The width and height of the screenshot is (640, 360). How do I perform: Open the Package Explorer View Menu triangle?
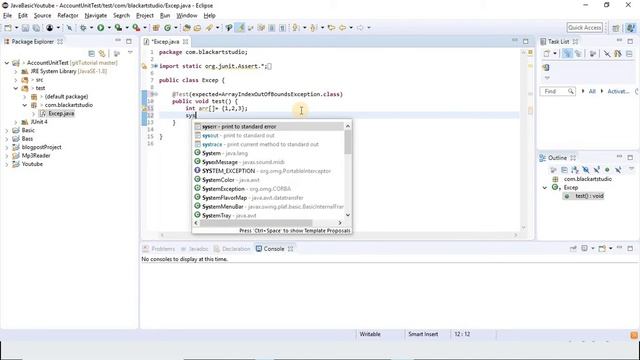point(130,53)
